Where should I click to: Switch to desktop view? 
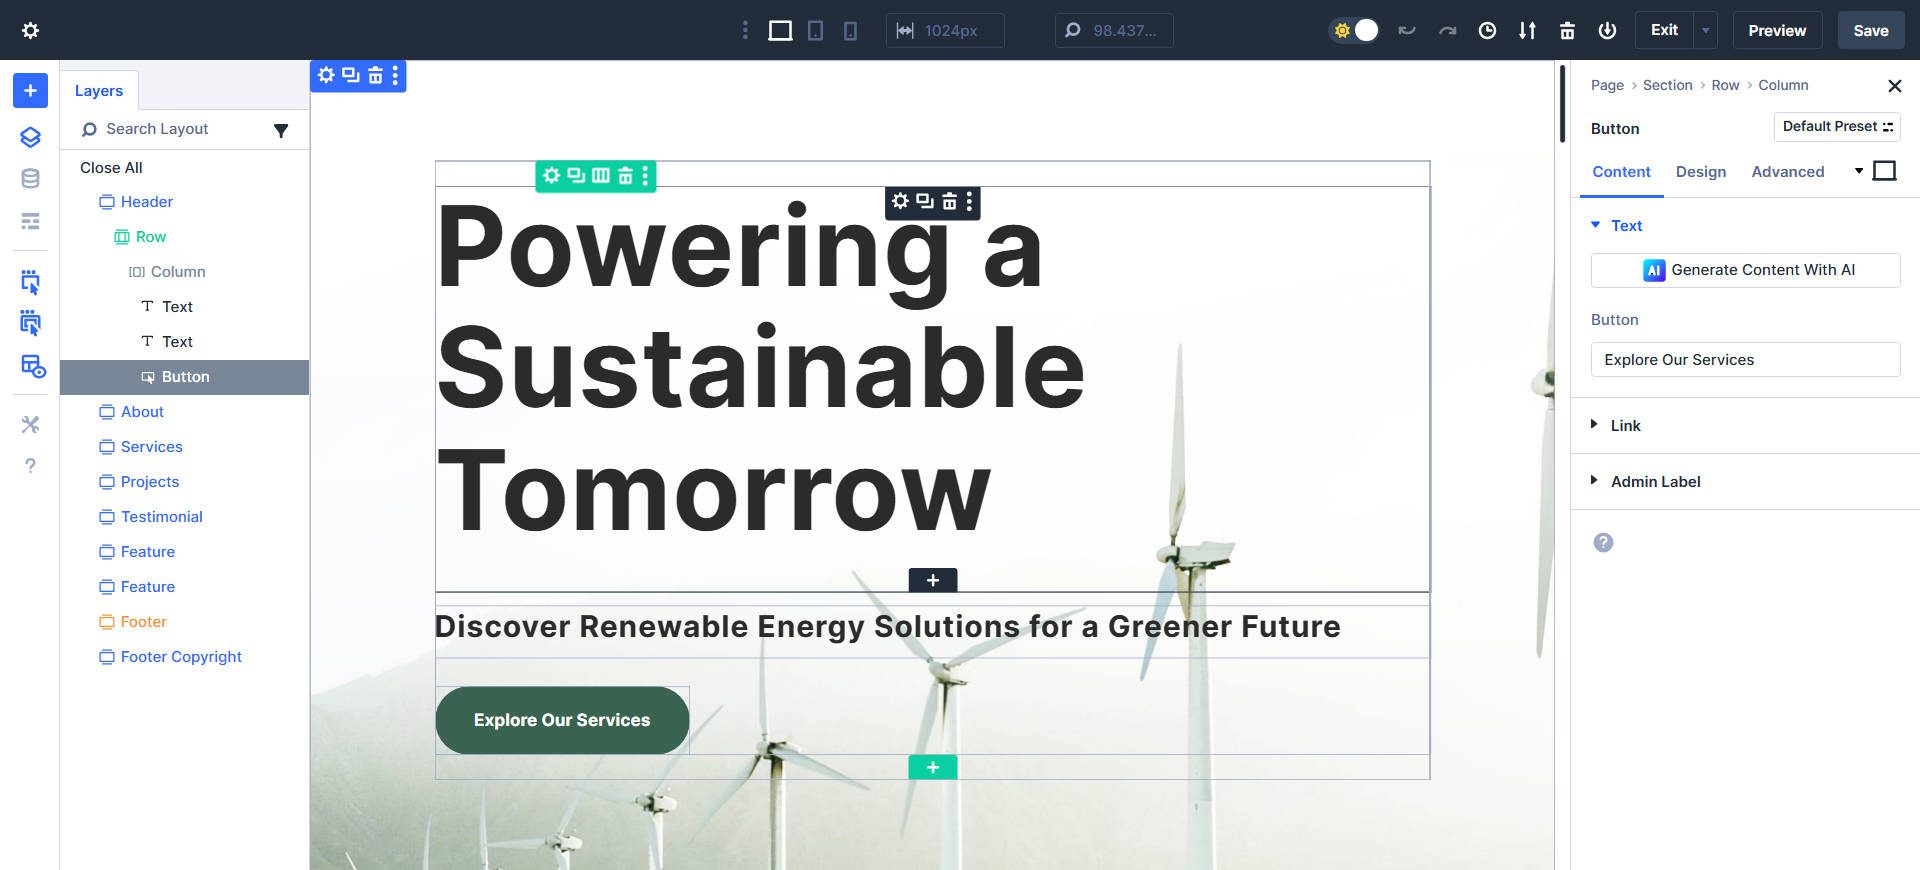(780, 30)
